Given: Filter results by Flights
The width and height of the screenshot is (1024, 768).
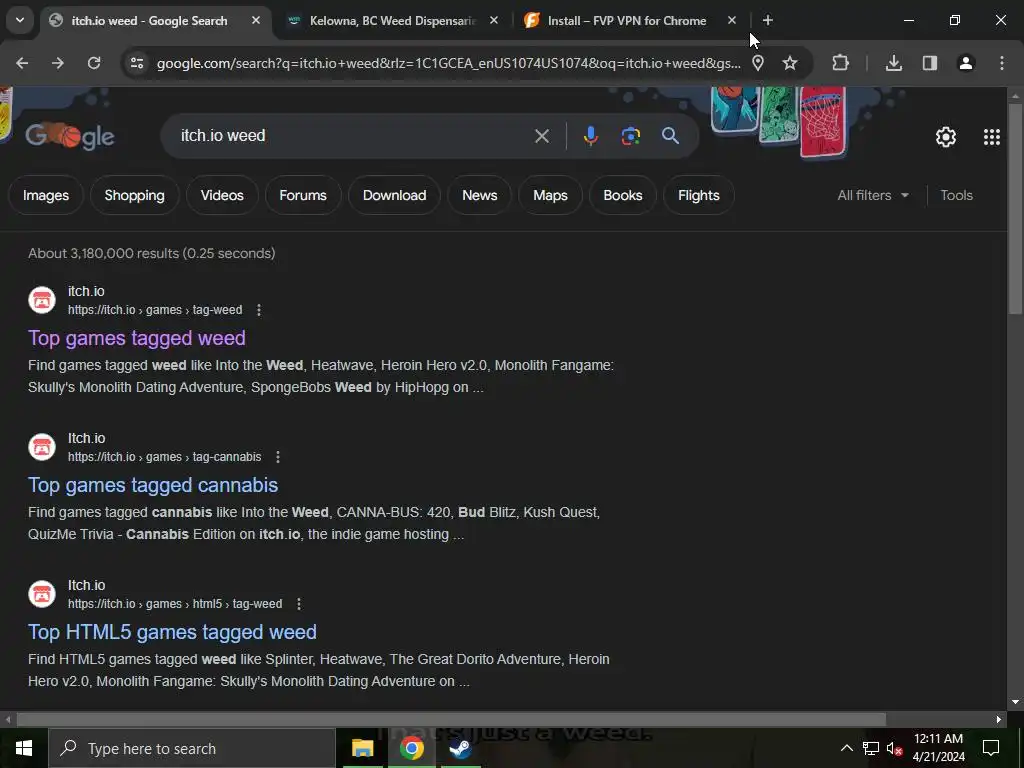Looking at the screenshot, I should tap(699, 195).
